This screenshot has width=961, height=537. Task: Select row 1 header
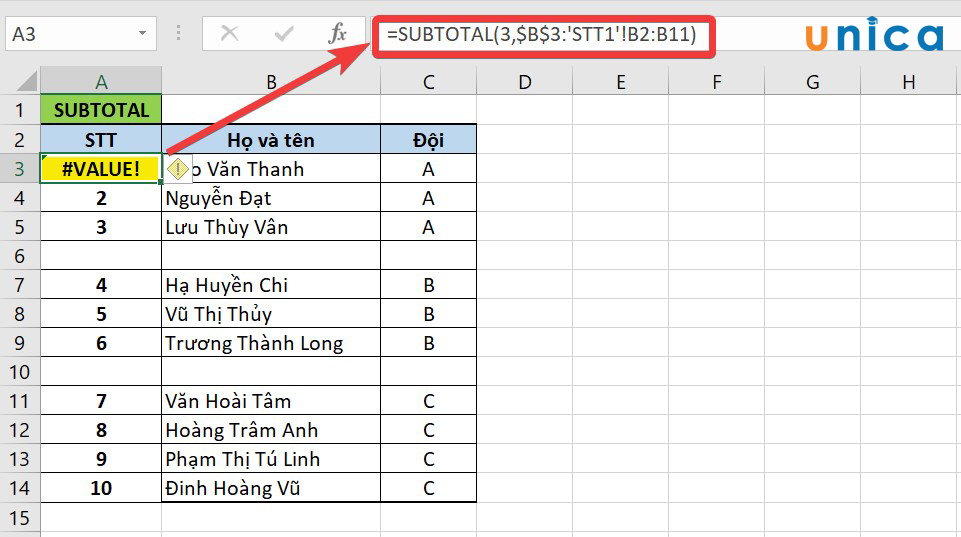[20, 110]
